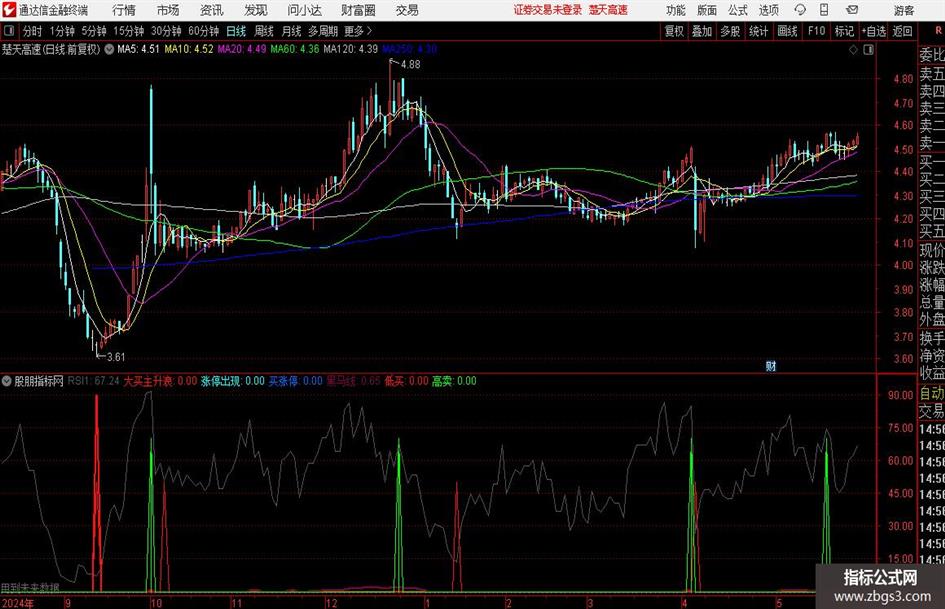Click the 统计 statistics button
Image resolution: width=945 pixels, height=609 pixels.
758,31
